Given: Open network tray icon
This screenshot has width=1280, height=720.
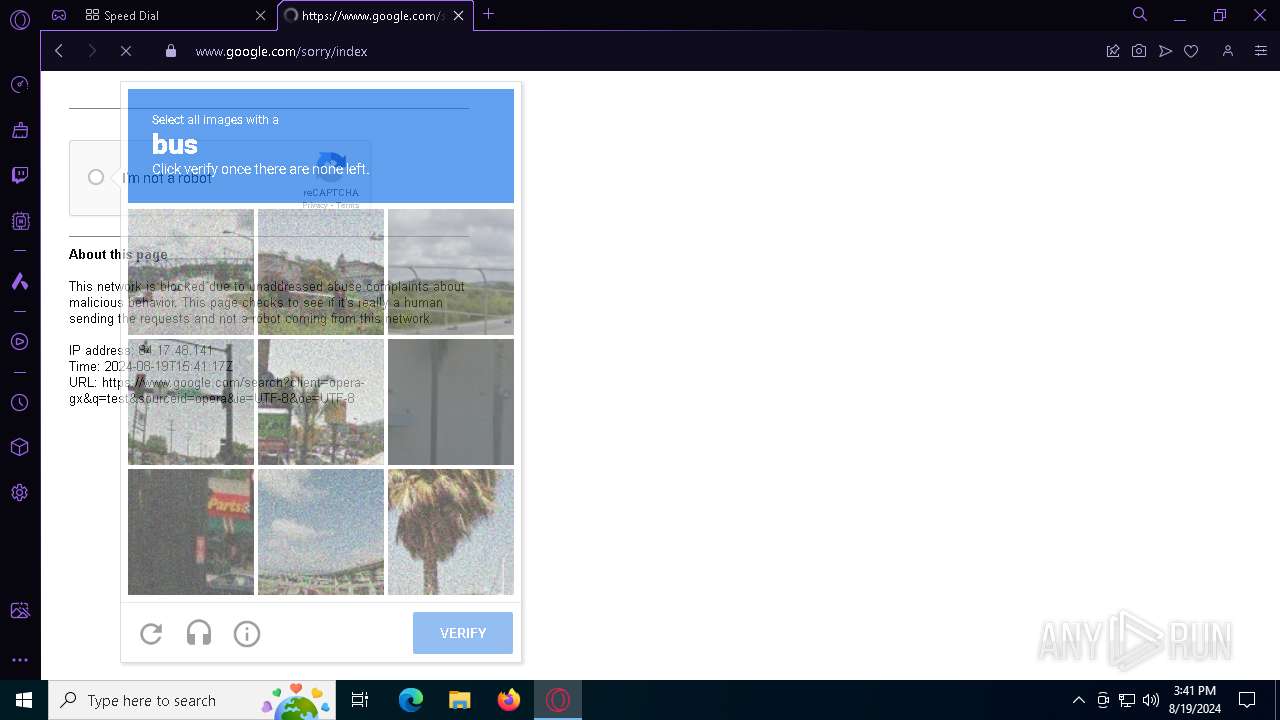Looking at the screenshot, I should pyautogui.click(x=1127, y=700).
